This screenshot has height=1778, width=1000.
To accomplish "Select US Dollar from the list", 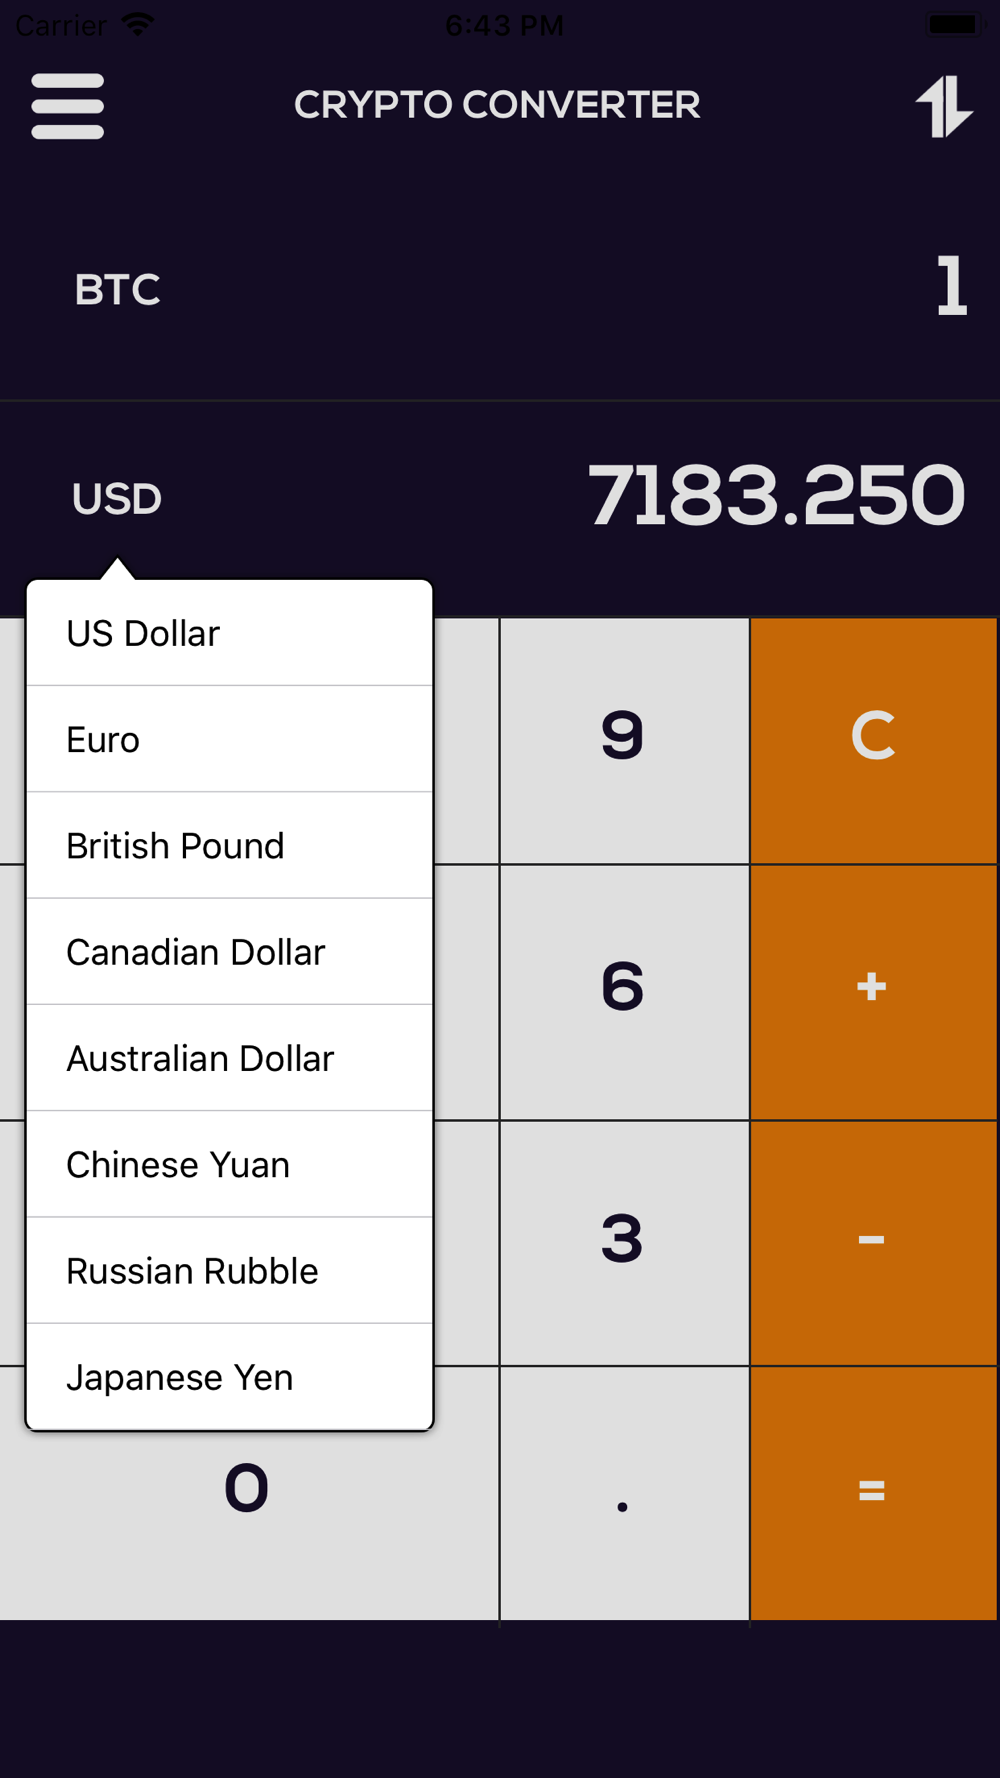I will click(x=229, y=633).
